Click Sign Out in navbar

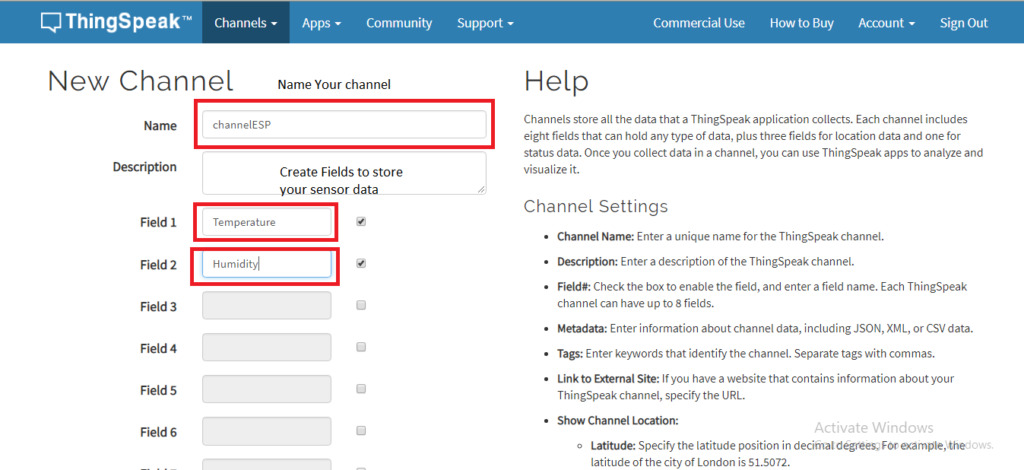coord(963,23)
